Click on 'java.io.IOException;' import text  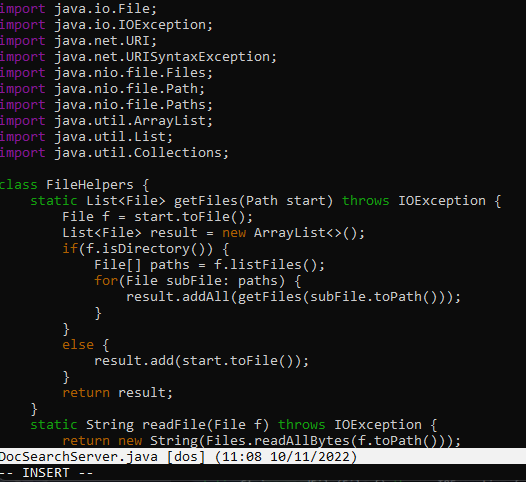(x=134, y=25)
